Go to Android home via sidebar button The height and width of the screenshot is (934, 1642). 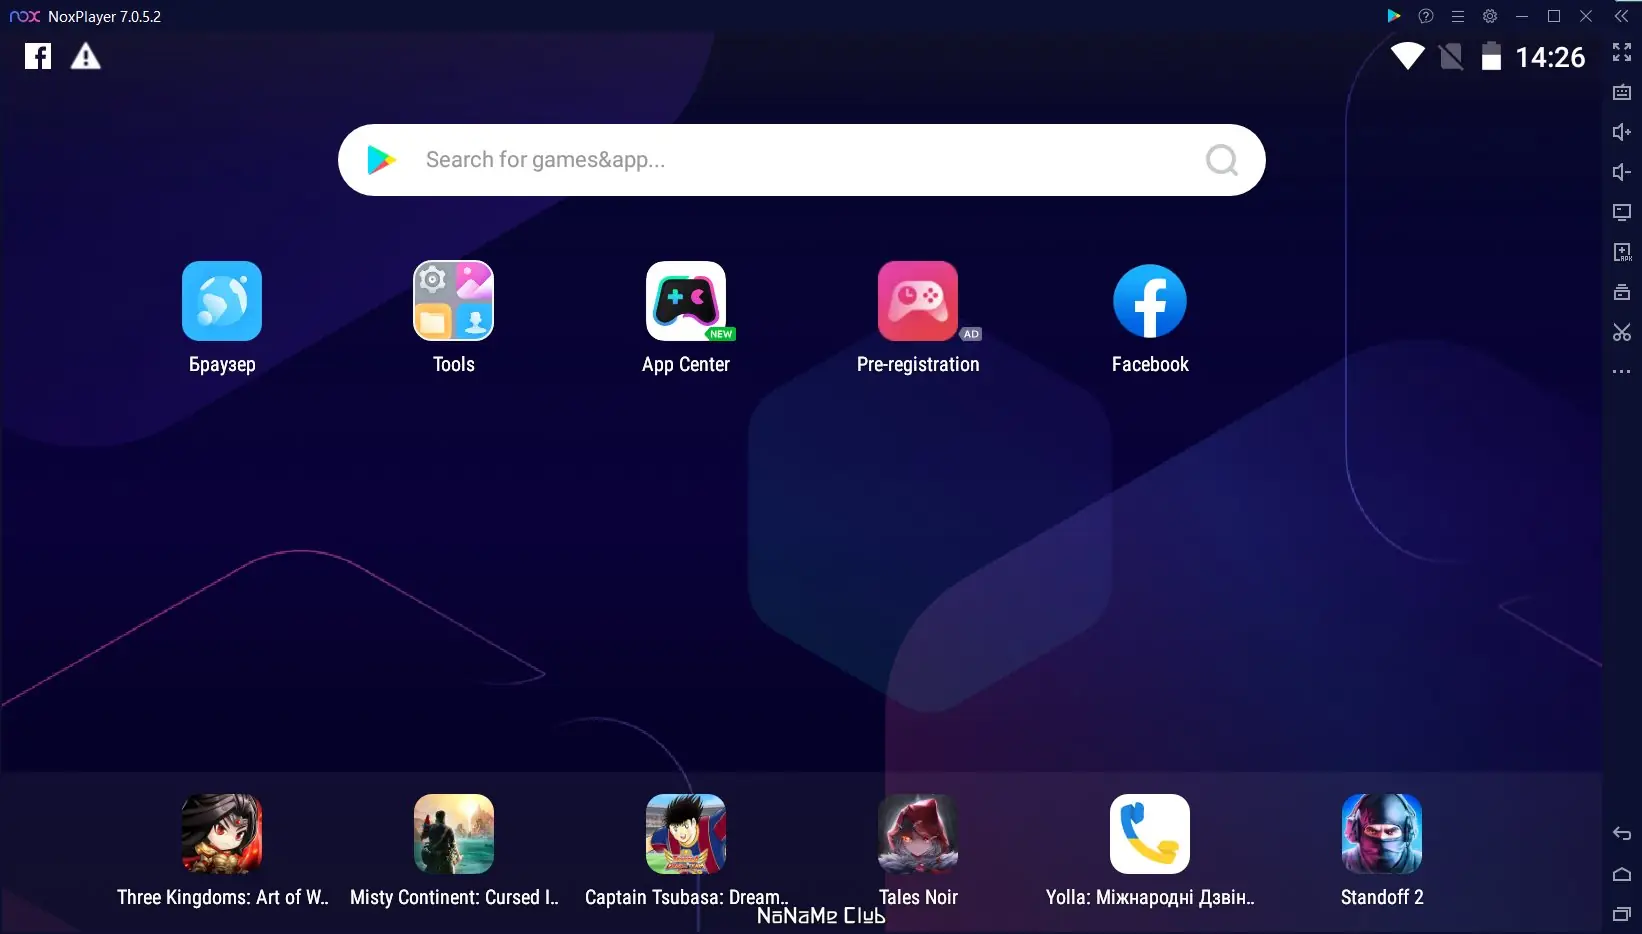[x=1622, y=874]
